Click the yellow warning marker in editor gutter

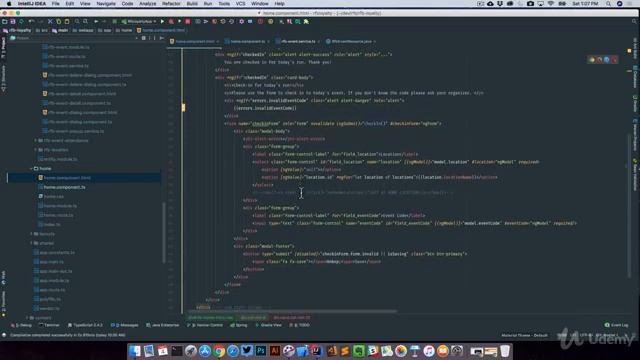(x=183, y=107)
